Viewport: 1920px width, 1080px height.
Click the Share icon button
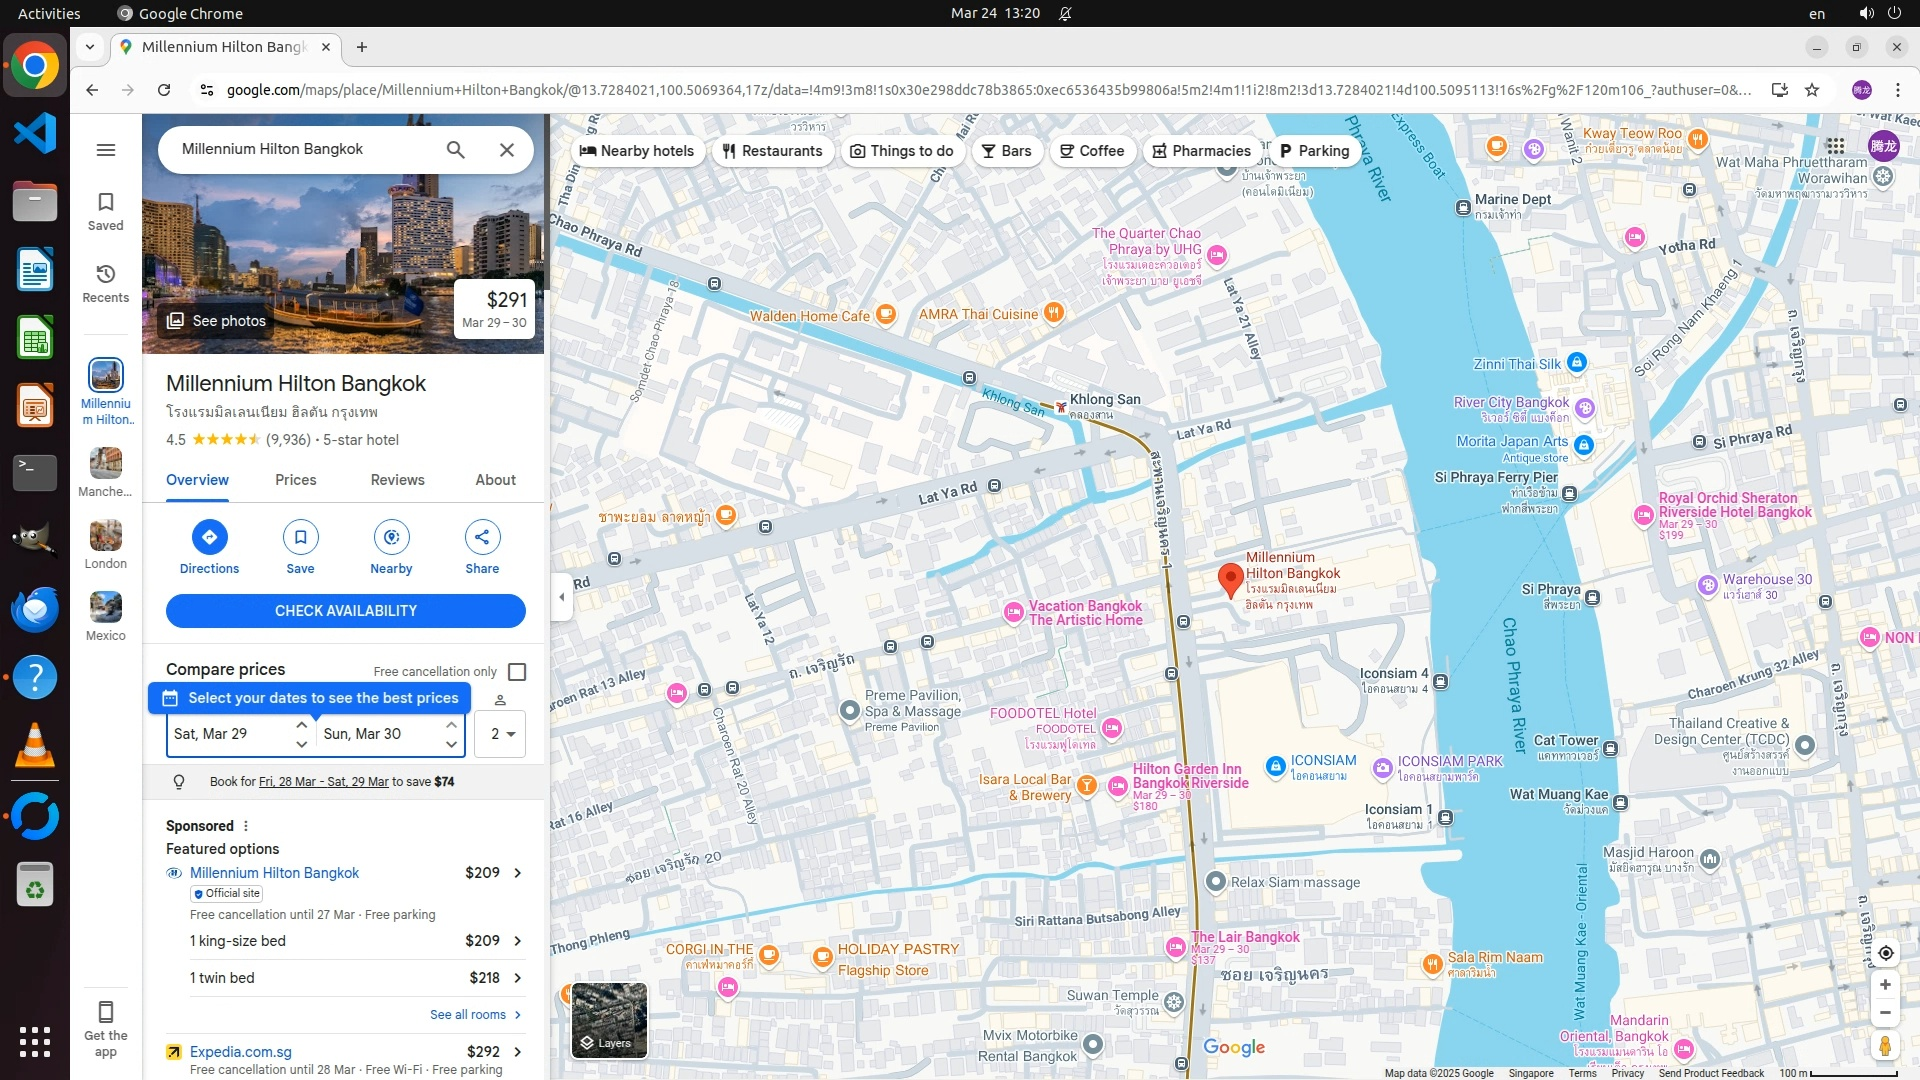(x=482, y=537)
